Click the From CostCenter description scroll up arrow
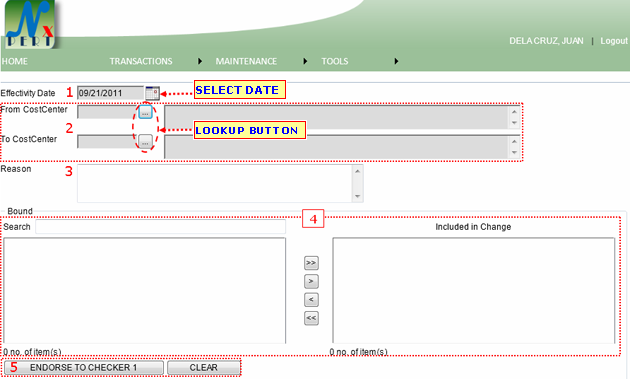Screen dimensions: 630x379 (x=514, y=112)
